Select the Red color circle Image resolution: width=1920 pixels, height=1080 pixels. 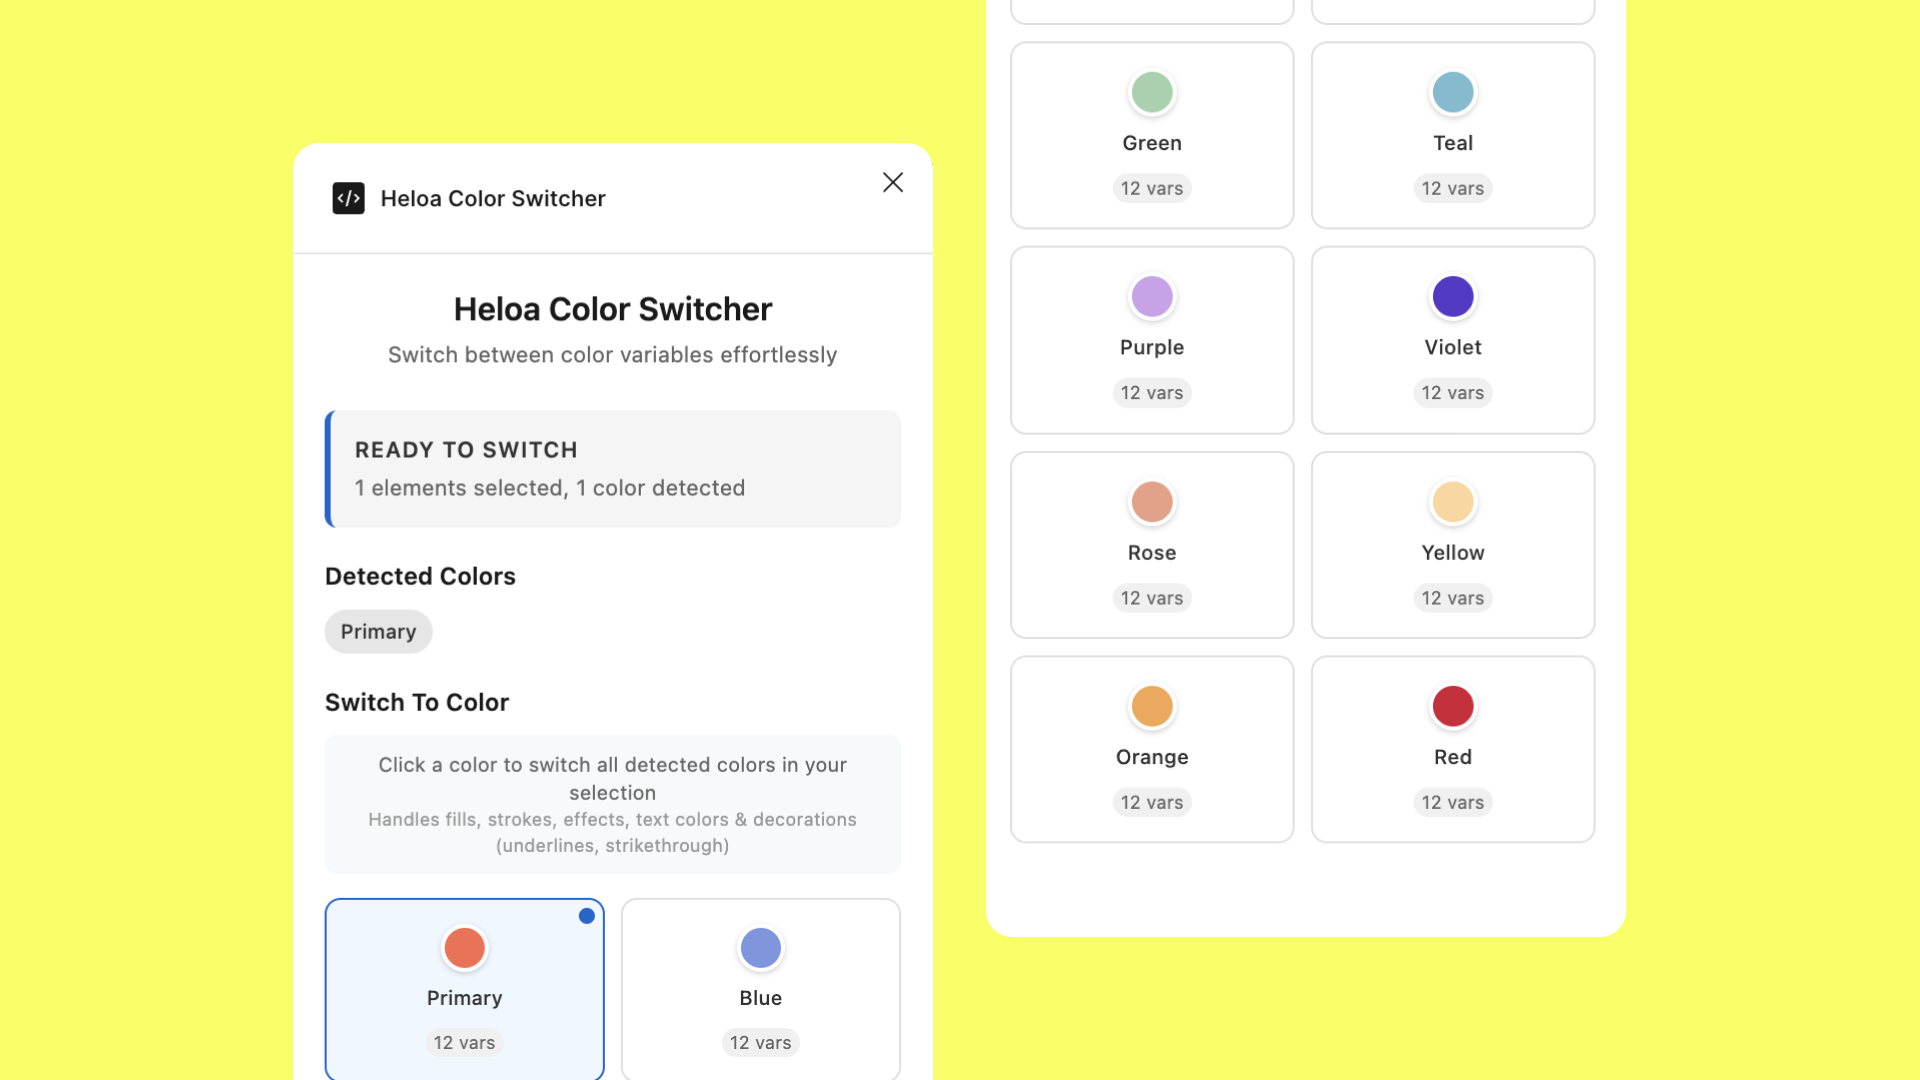[1452, 706]
